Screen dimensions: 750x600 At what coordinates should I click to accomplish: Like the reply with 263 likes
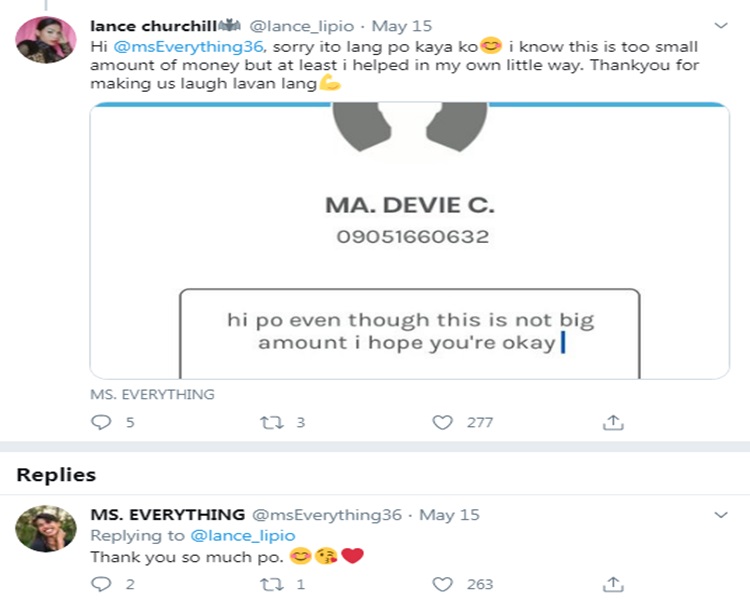coord(442,584)
